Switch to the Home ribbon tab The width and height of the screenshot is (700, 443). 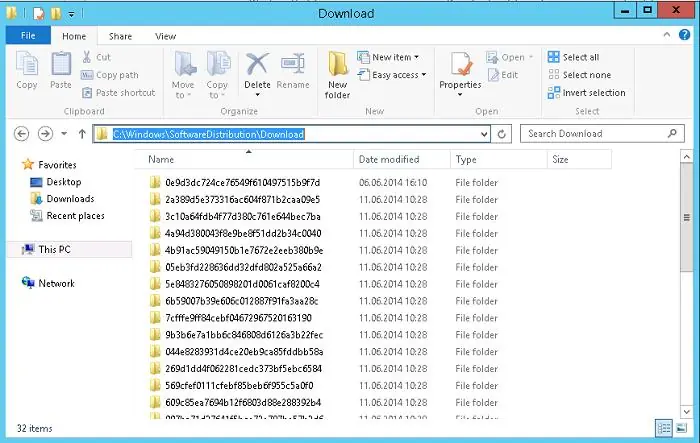(x=74, y=36)
